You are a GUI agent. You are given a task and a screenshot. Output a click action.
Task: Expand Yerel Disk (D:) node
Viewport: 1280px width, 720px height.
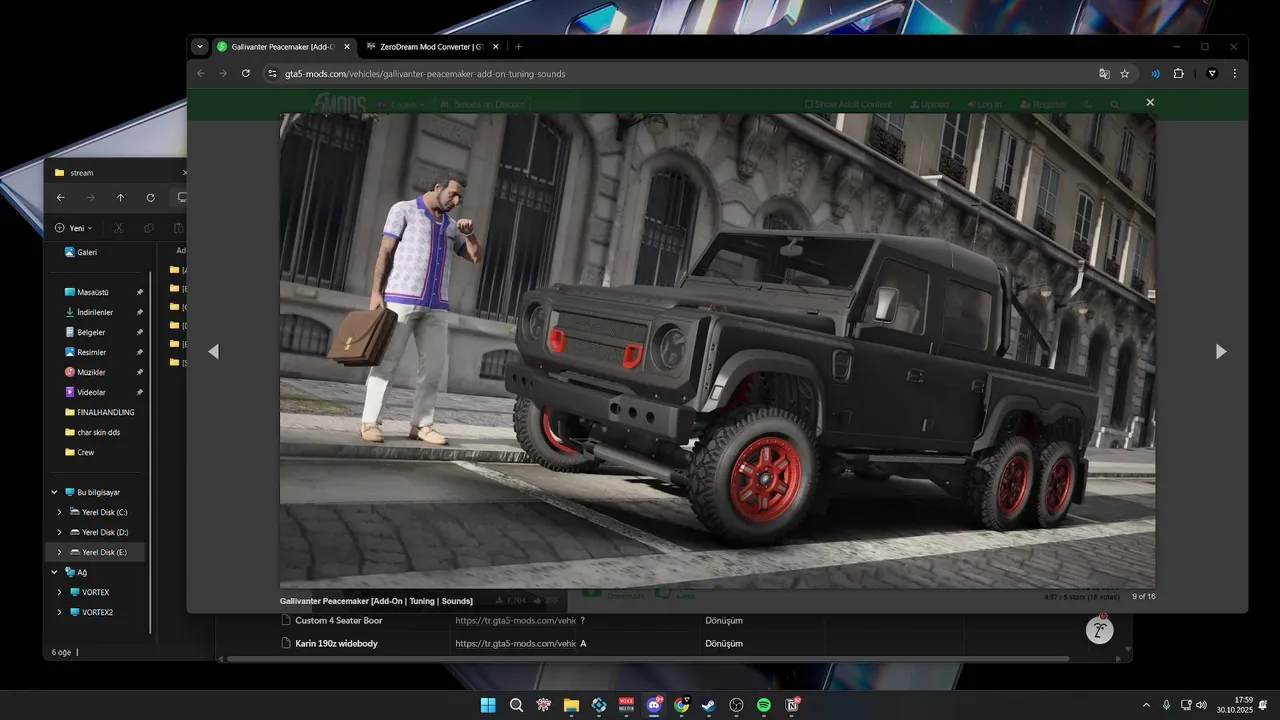pos(59,532)
